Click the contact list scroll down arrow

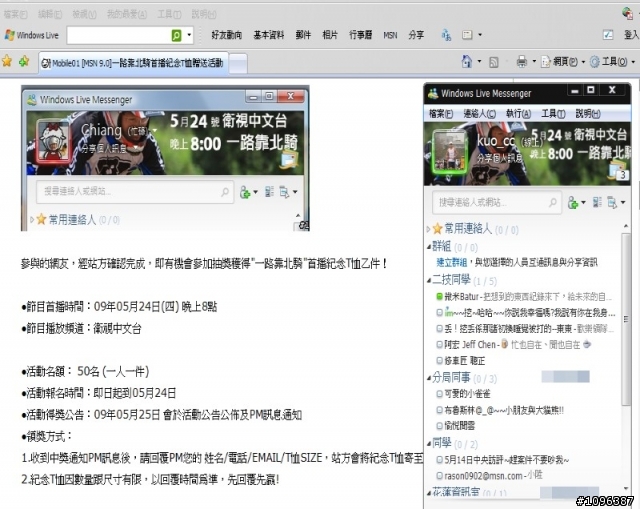point(626,488)
